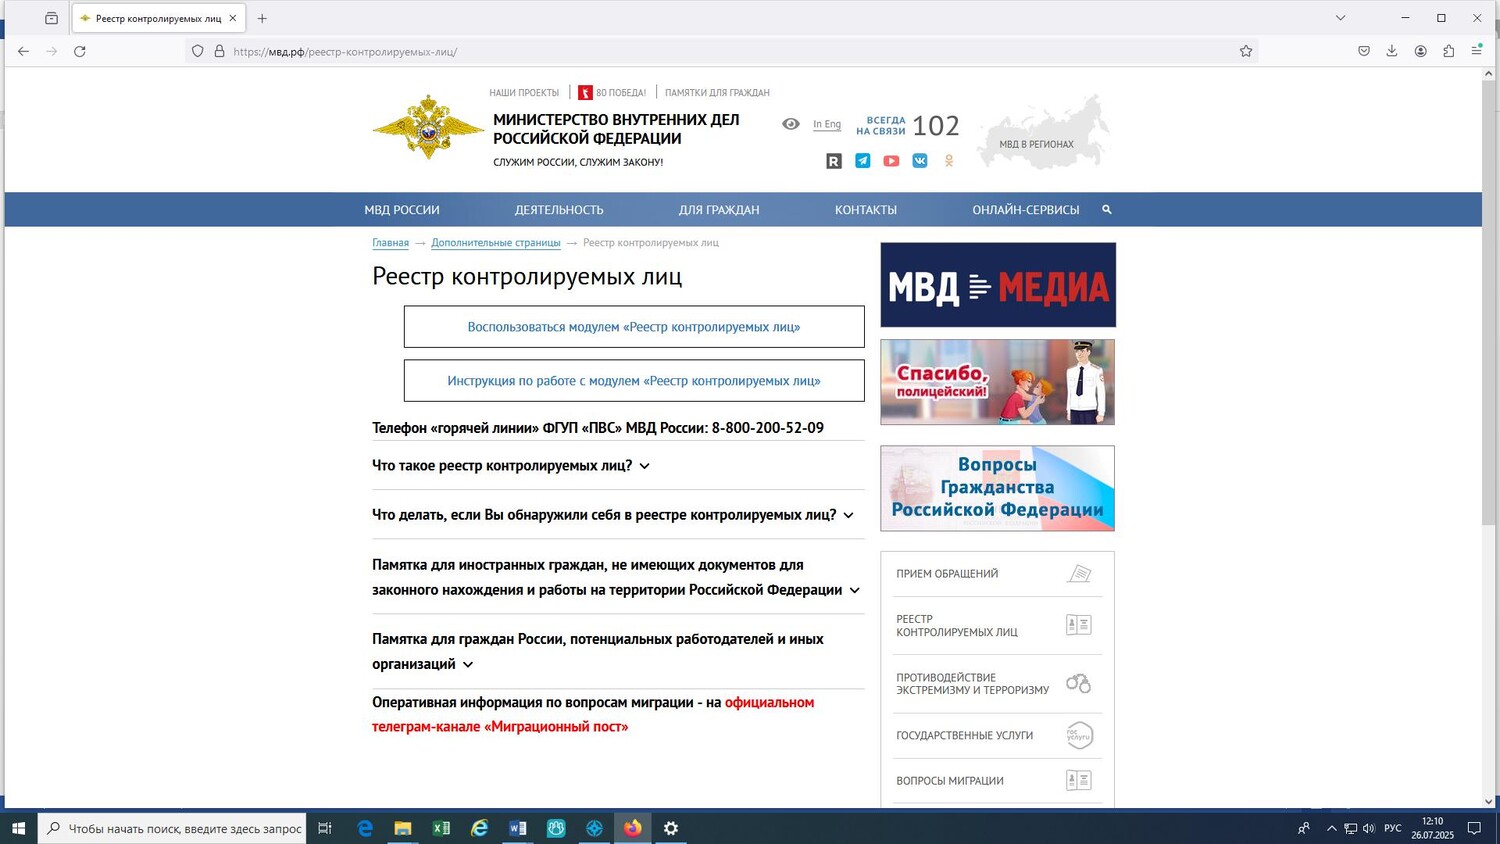Click the Rutube icon in header
This screenshot has height=844, width=1500.
click(833, 161)
